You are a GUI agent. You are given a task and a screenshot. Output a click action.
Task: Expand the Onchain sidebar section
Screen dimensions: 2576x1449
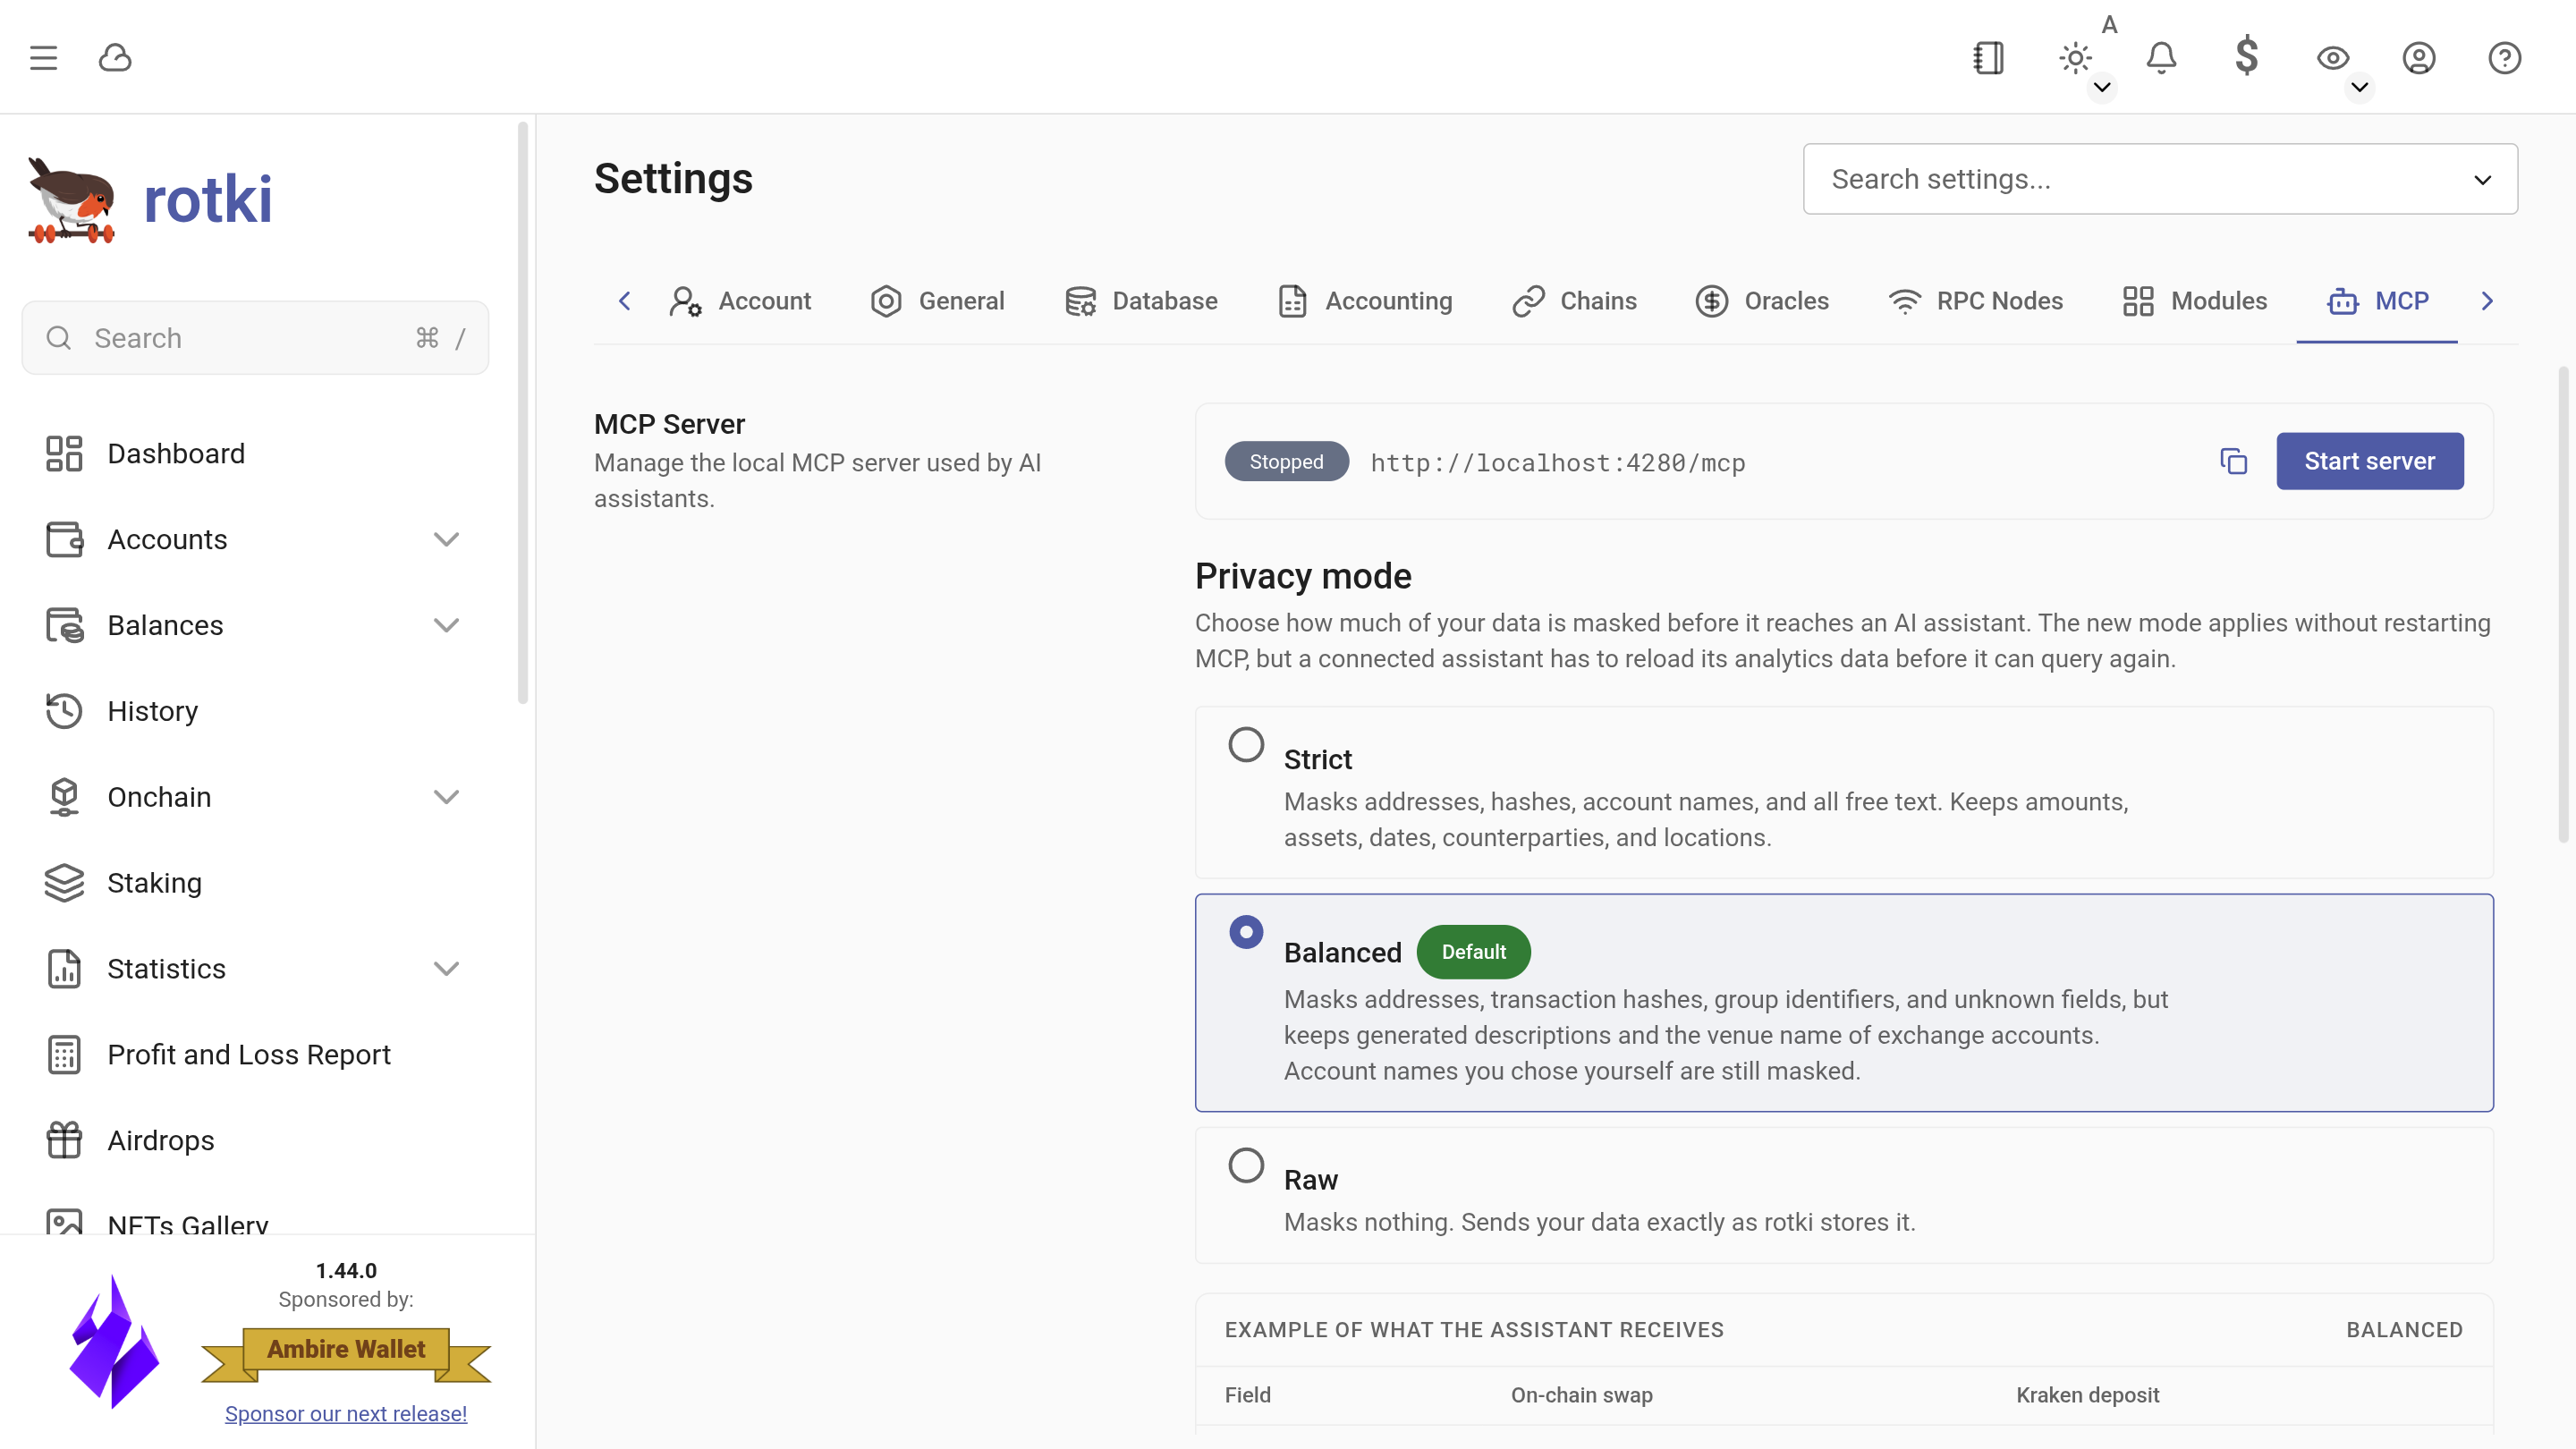pyautogui.click(x=446, y=797)
